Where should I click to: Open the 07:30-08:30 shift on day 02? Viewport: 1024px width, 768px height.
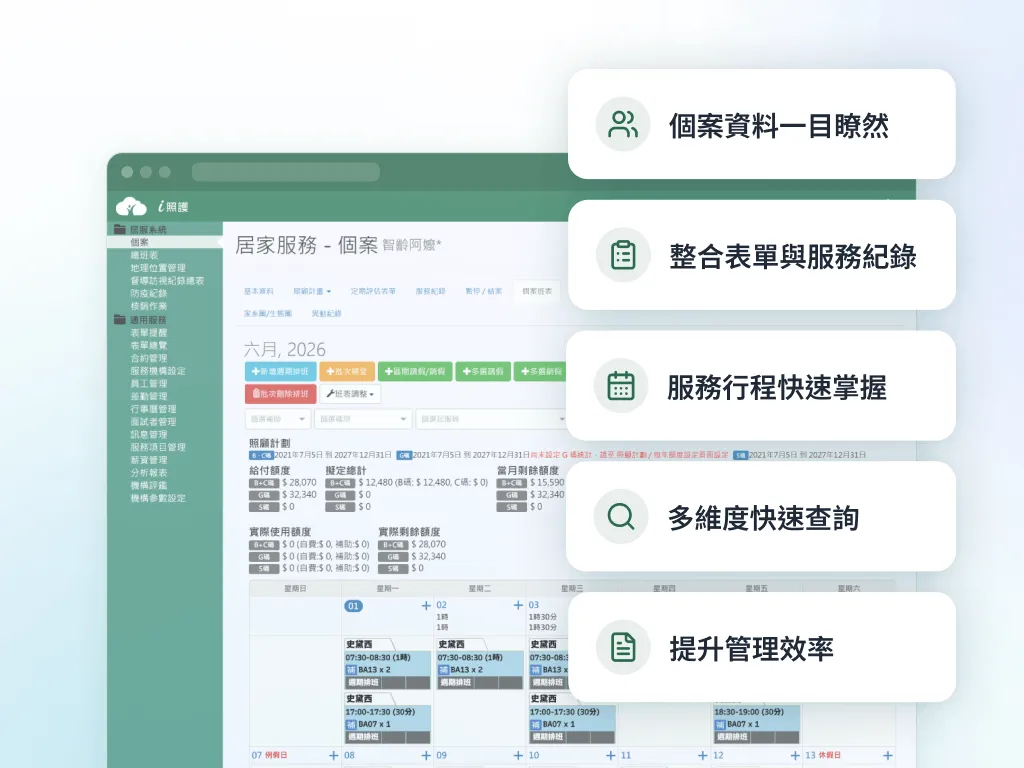(479, 664)
